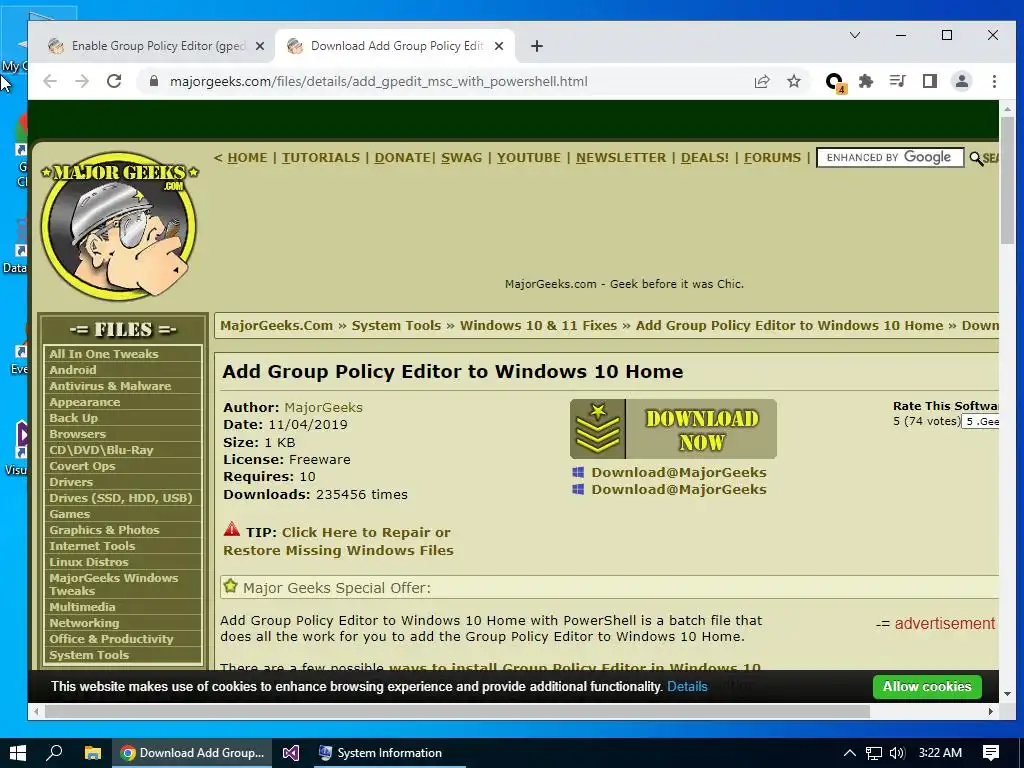Open the SWAG menu link
This screenshot has width=1024, height=768.
[x=461, y=158]
